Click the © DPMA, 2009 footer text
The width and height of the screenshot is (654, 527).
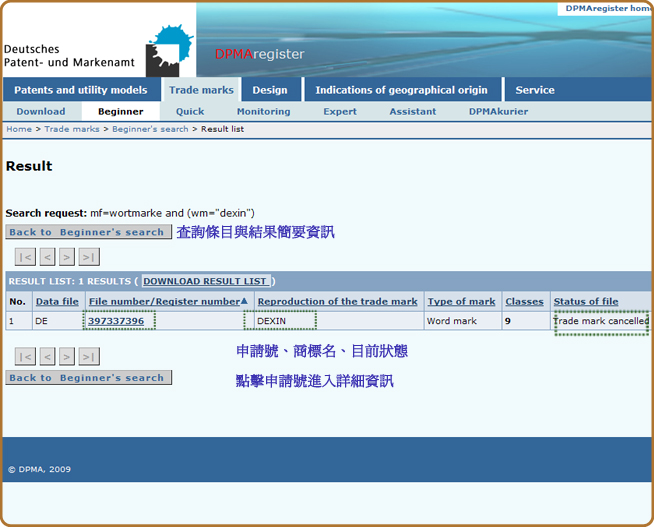39,469
